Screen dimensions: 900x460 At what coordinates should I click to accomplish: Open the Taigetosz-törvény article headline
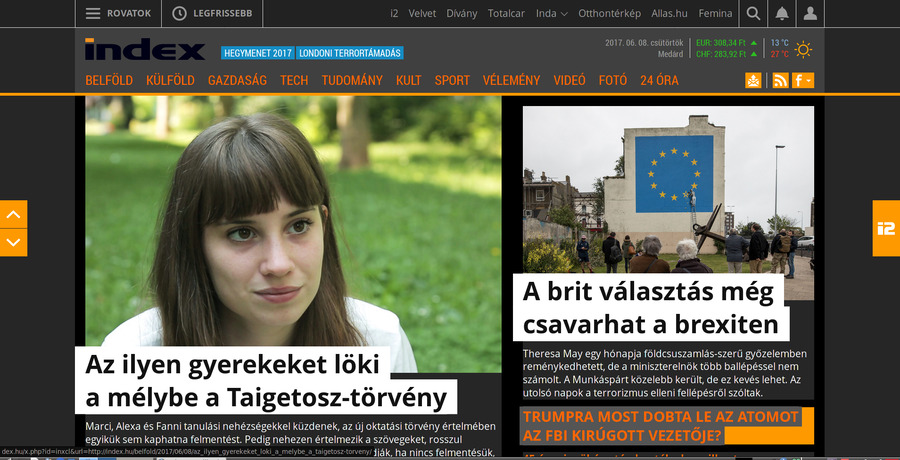[x=266, y=381]
